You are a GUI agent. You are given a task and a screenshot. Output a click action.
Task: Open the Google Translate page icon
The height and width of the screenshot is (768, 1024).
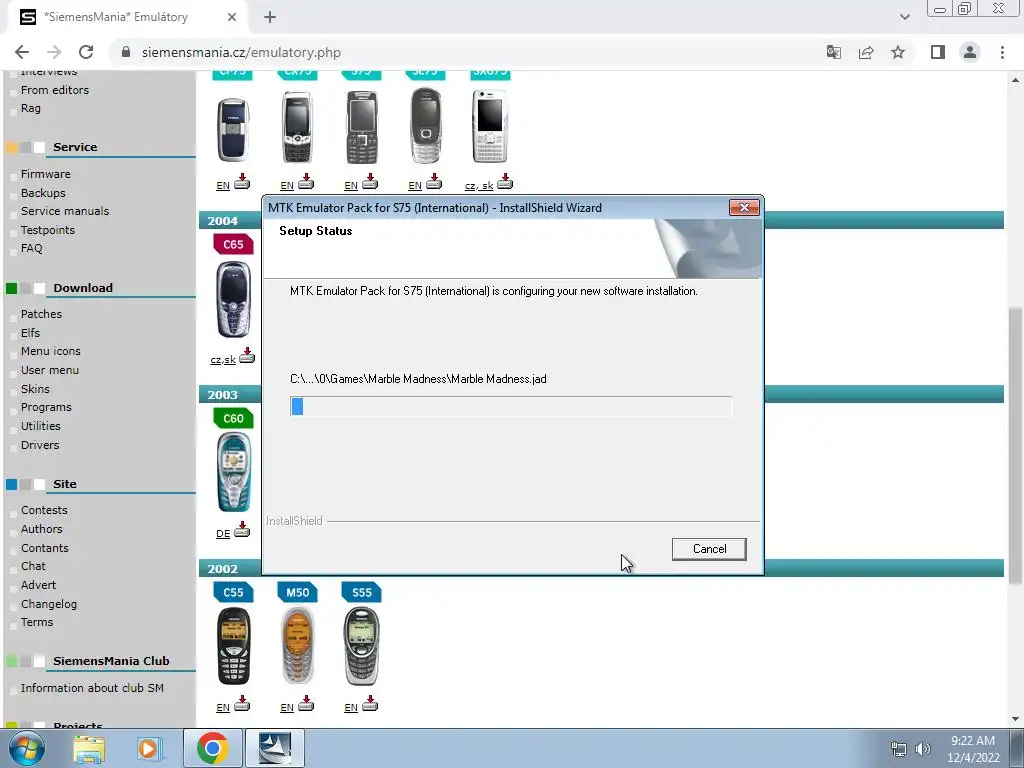click(x=833, y=52)
